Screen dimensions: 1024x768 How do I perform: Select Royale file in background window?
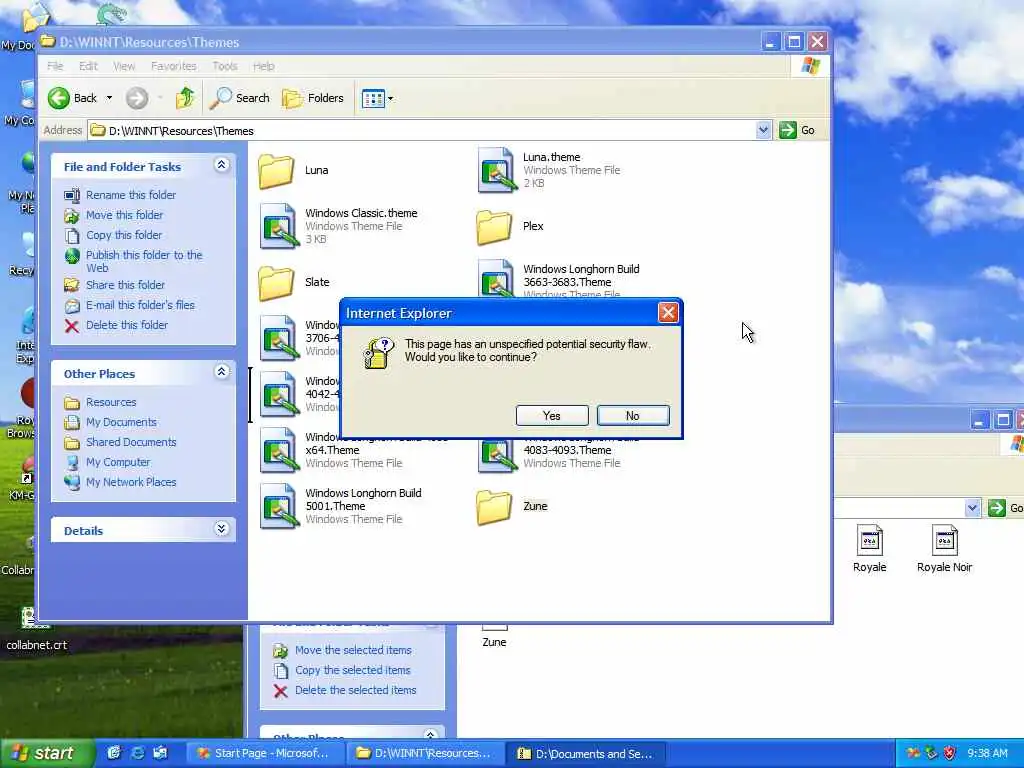tap(869, 549)
